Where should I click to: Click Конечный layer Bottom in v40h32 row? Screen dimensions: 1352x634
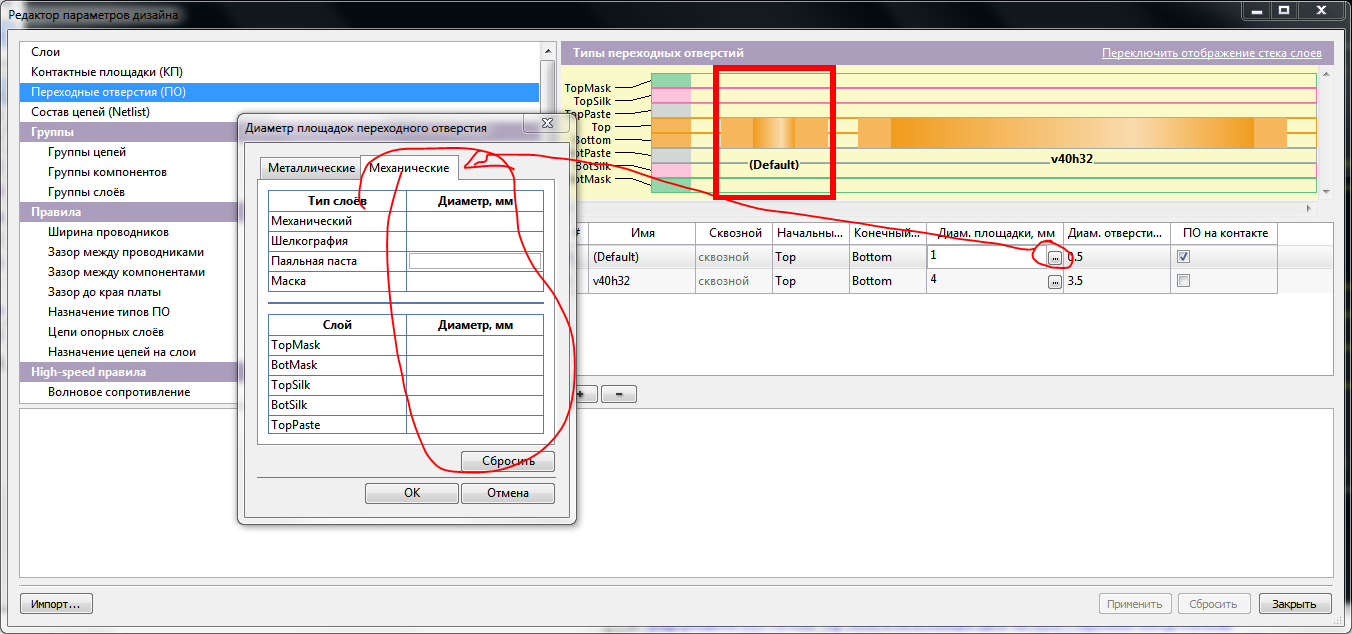click(887, 281)
